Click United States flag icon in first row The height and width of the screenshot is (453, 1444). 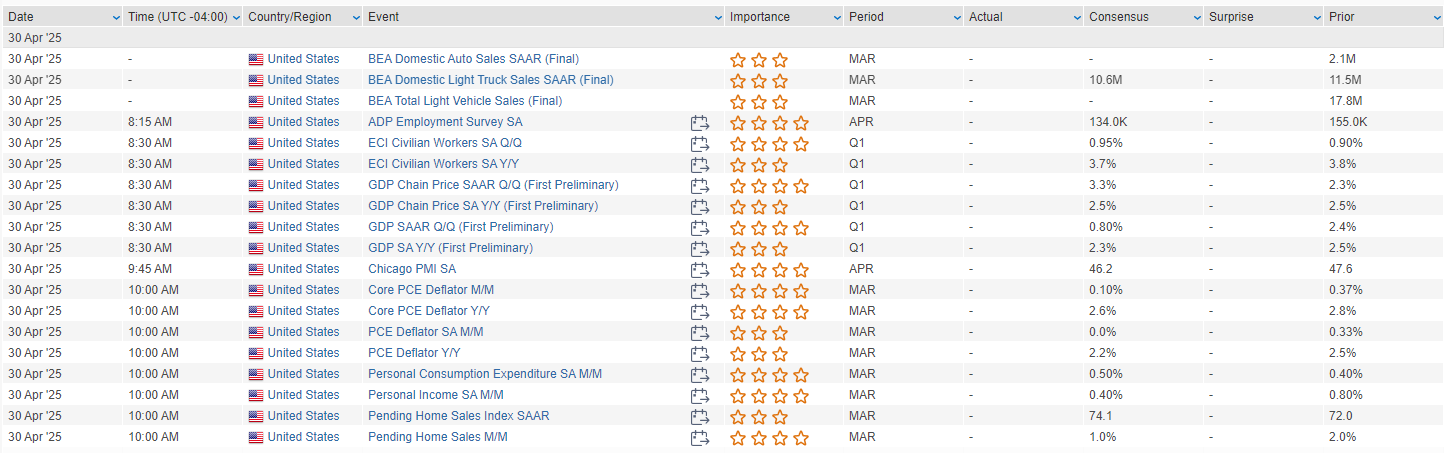coord(256,59)
